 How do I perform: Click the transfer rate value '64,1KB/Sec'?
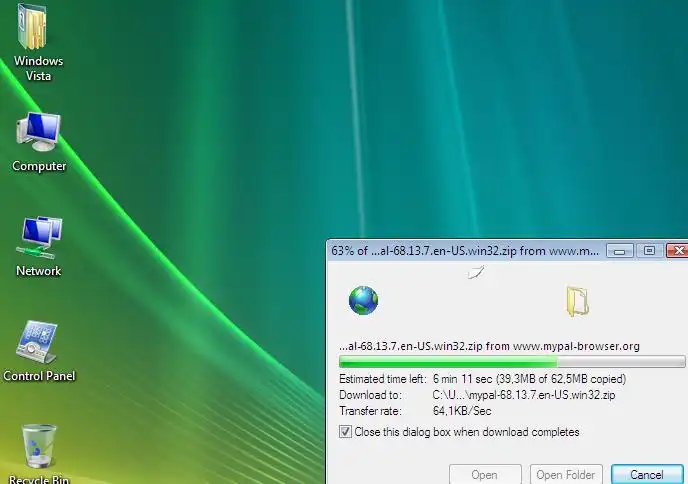462,411
